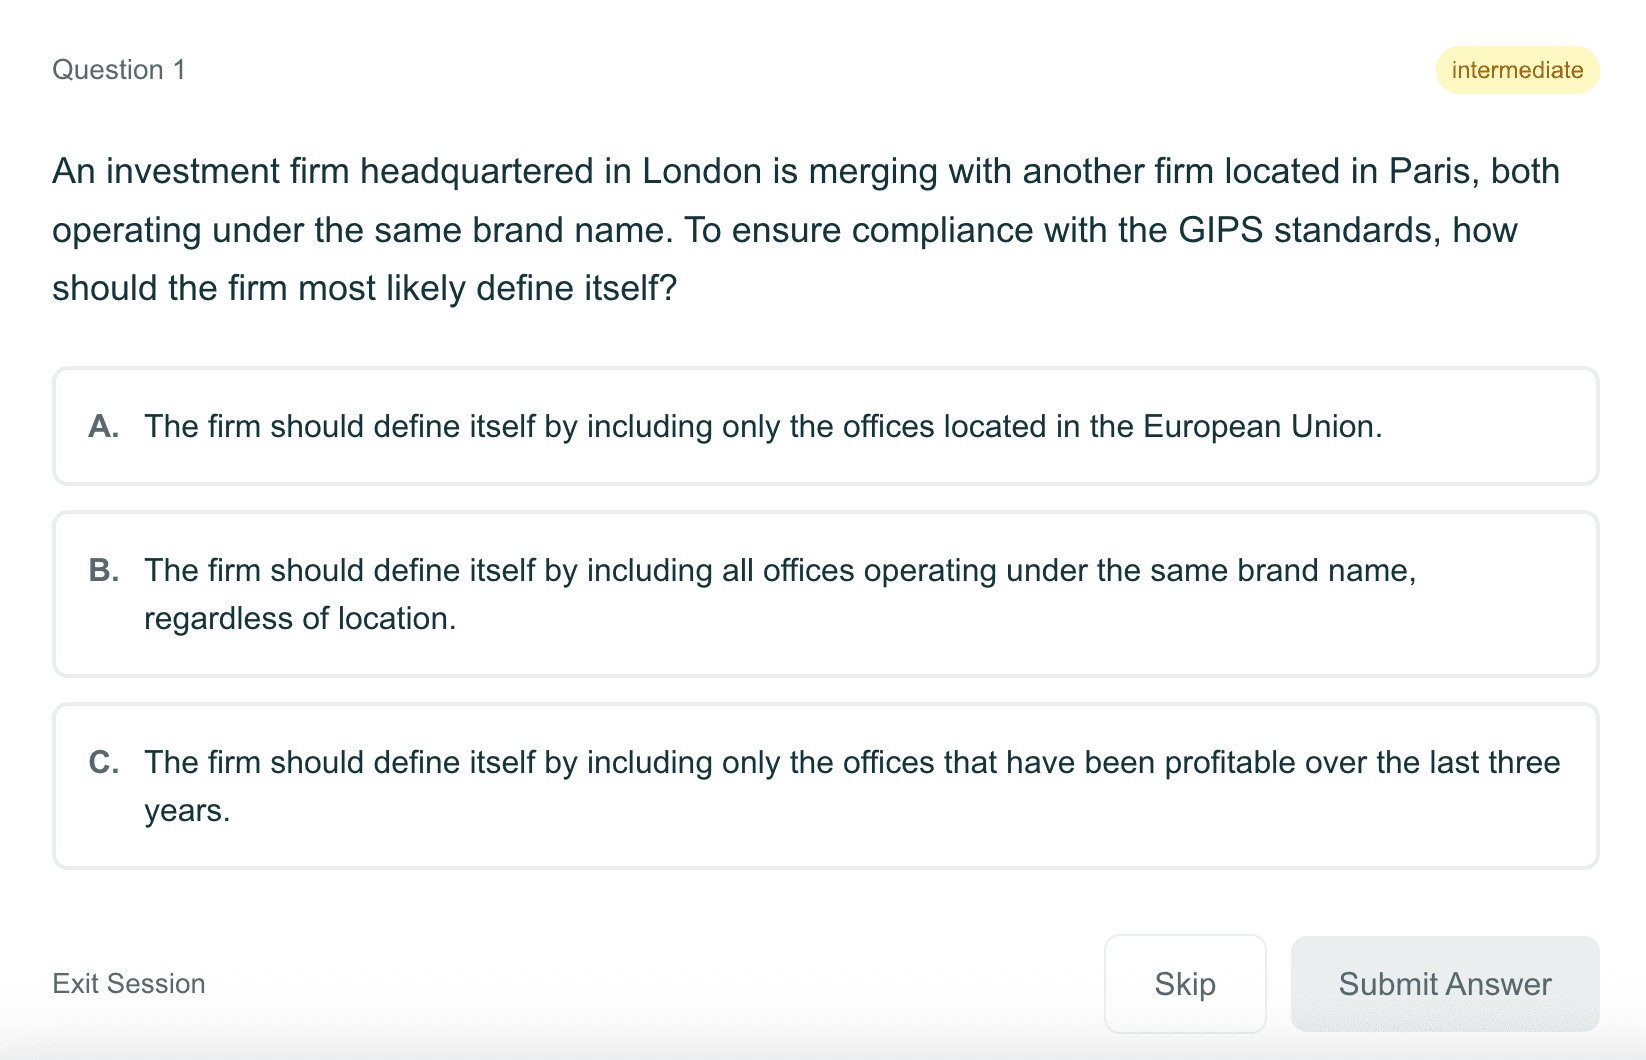This screenshot has height=1060, width=1646.
Task: Skip this GIPS standards question
Action: [x=1184, y=983]
